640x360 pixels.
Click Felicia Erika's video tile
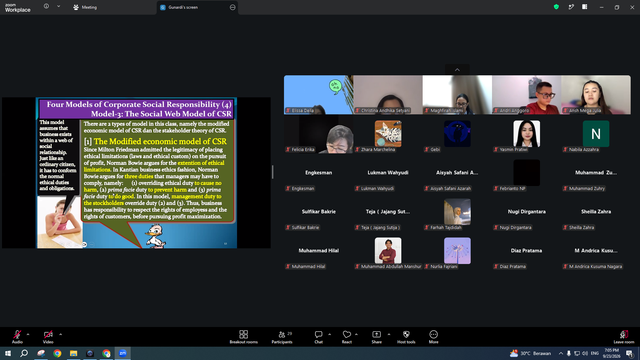coord(319,134)
